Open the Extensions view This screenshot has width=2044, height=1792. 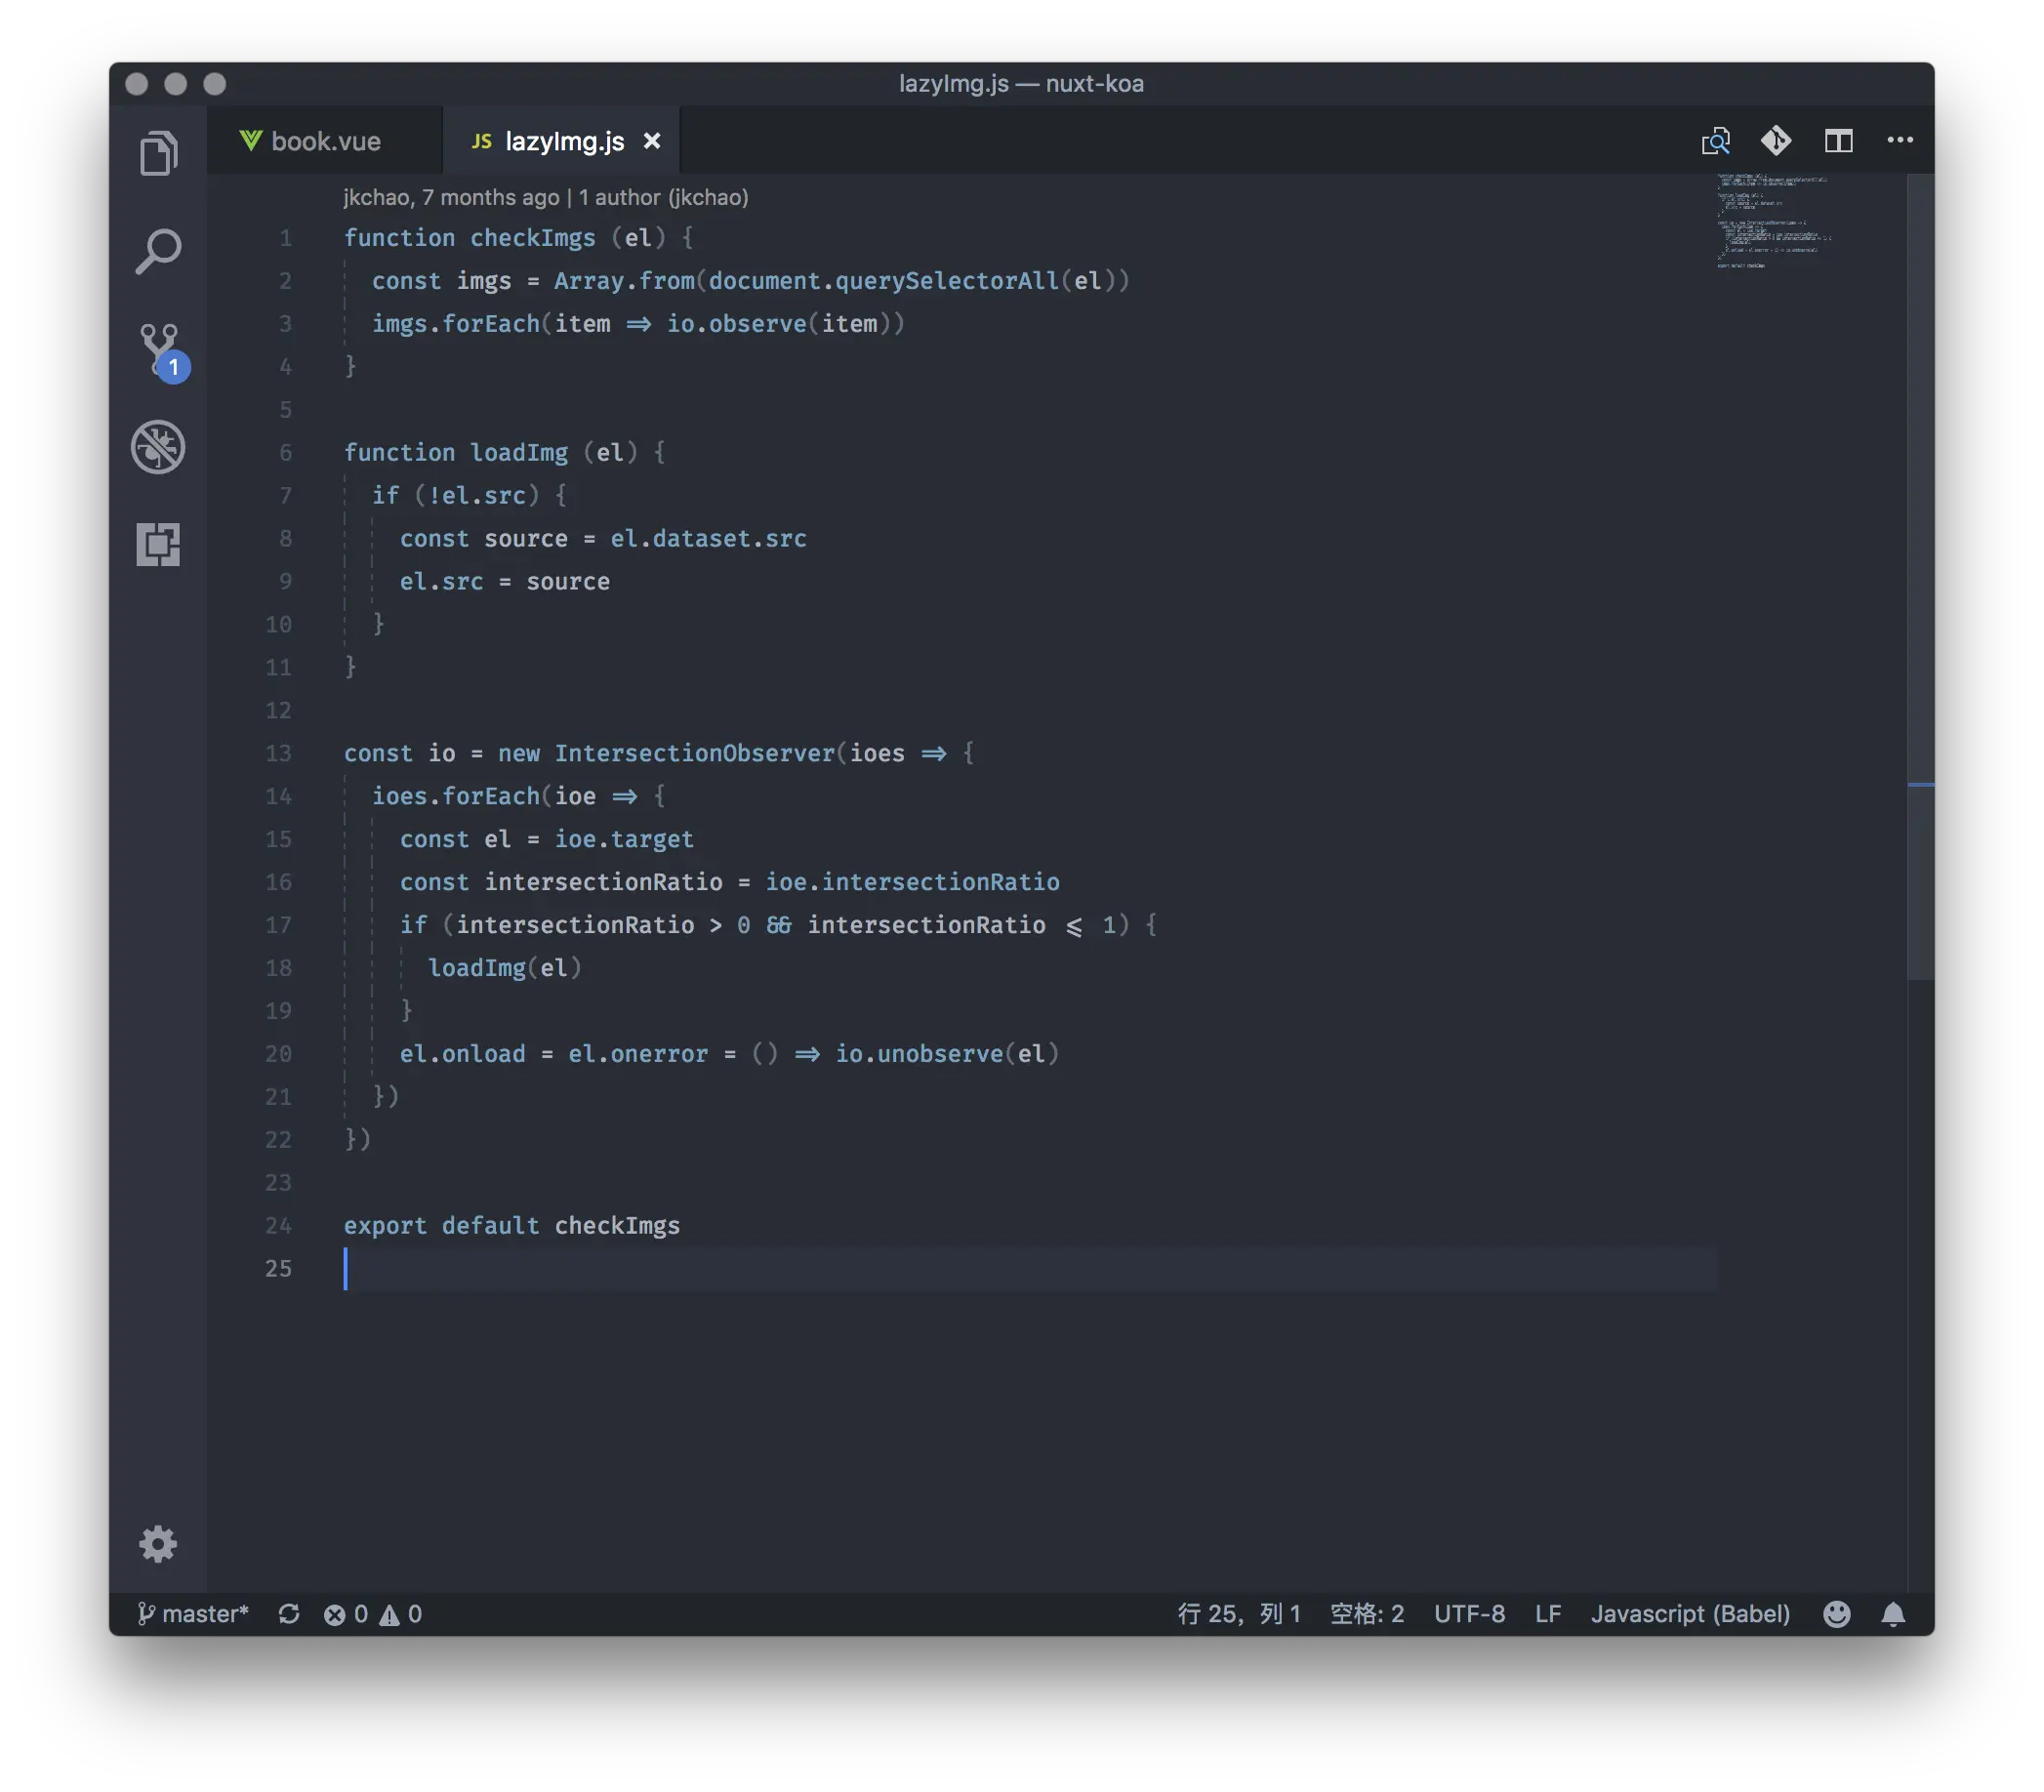[158, 546]
